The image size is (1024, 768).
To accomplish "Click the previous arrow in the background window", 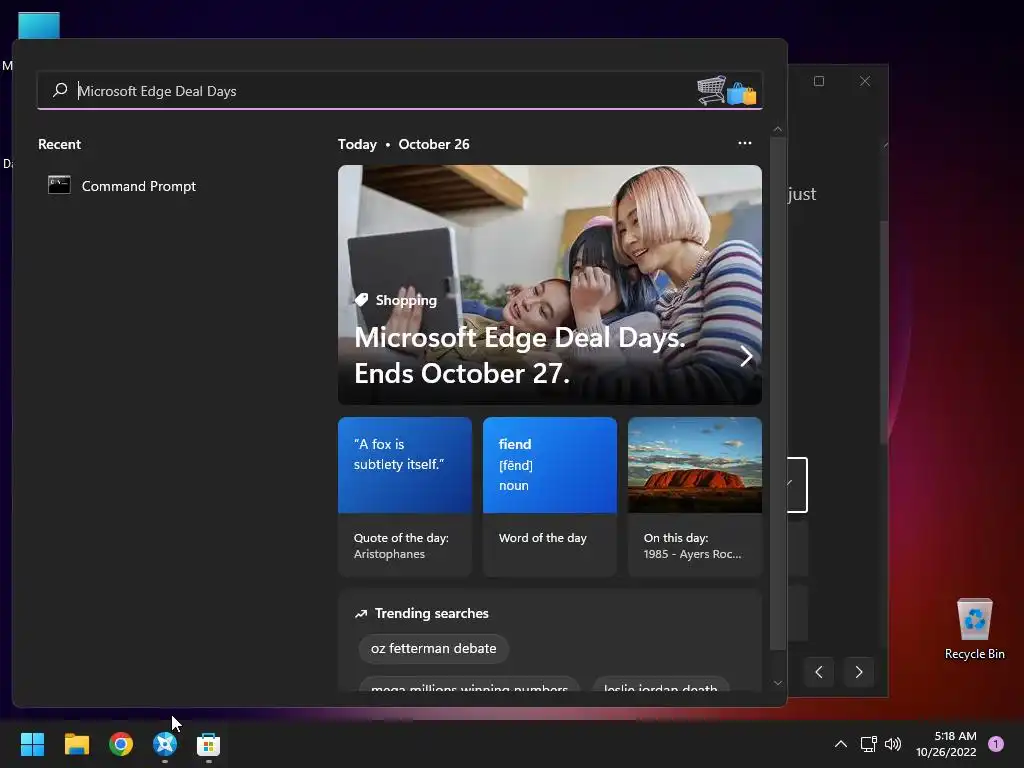I will [819, 672].
